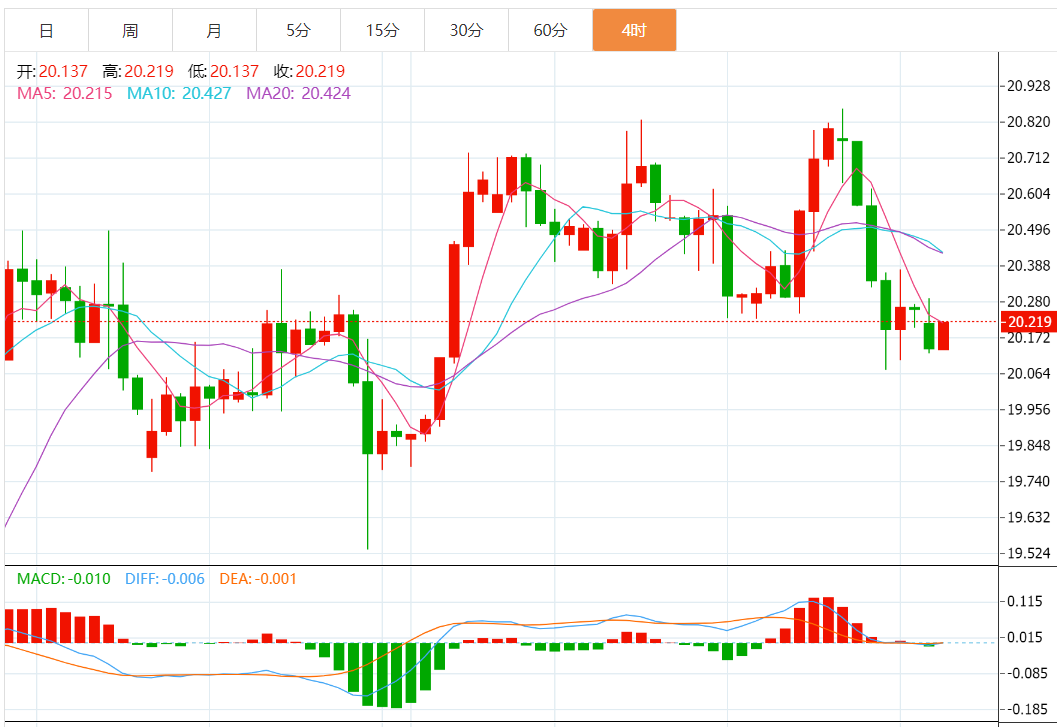Switch to the 5分 interval tab
1057x727 pixels.
(298, 31)
